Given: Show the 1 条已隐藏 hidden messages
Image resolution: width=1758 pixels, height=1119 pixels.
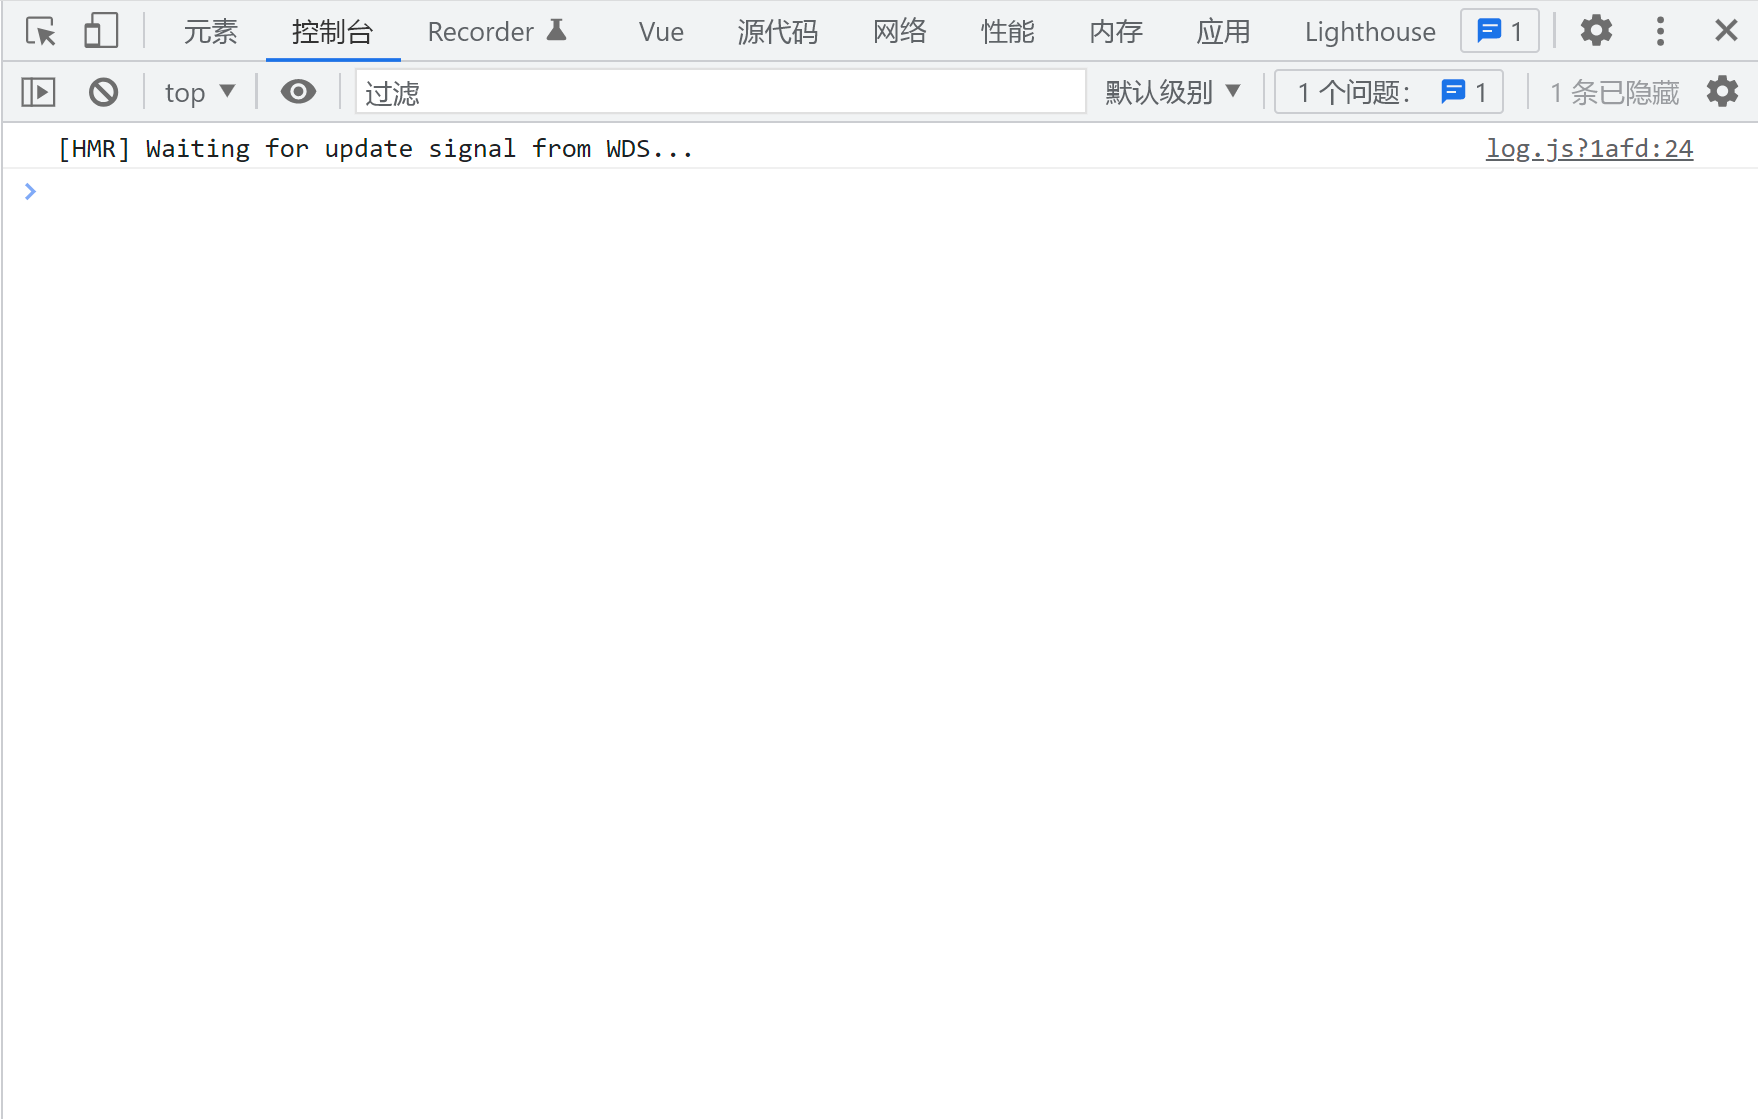Looking at the screenshot, I should [x=1612, y=91].
